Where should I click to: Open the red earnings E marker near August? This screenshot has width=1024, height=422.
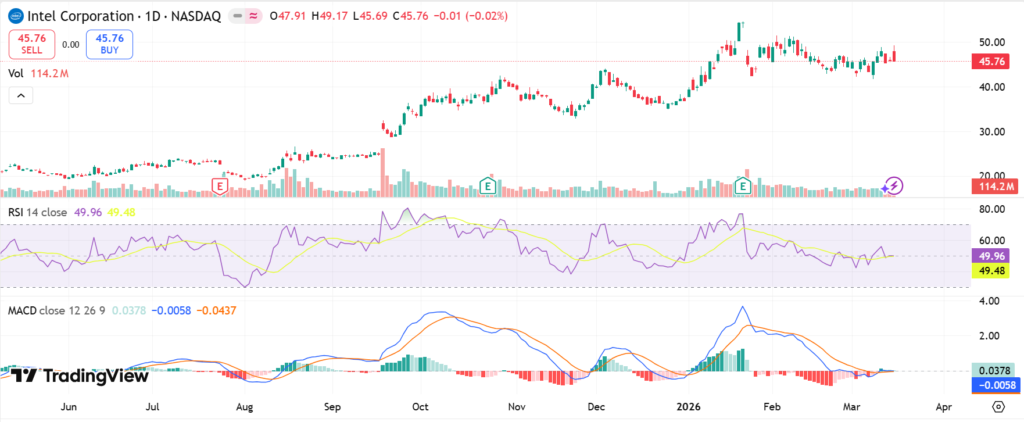click(x=220, y=186)
